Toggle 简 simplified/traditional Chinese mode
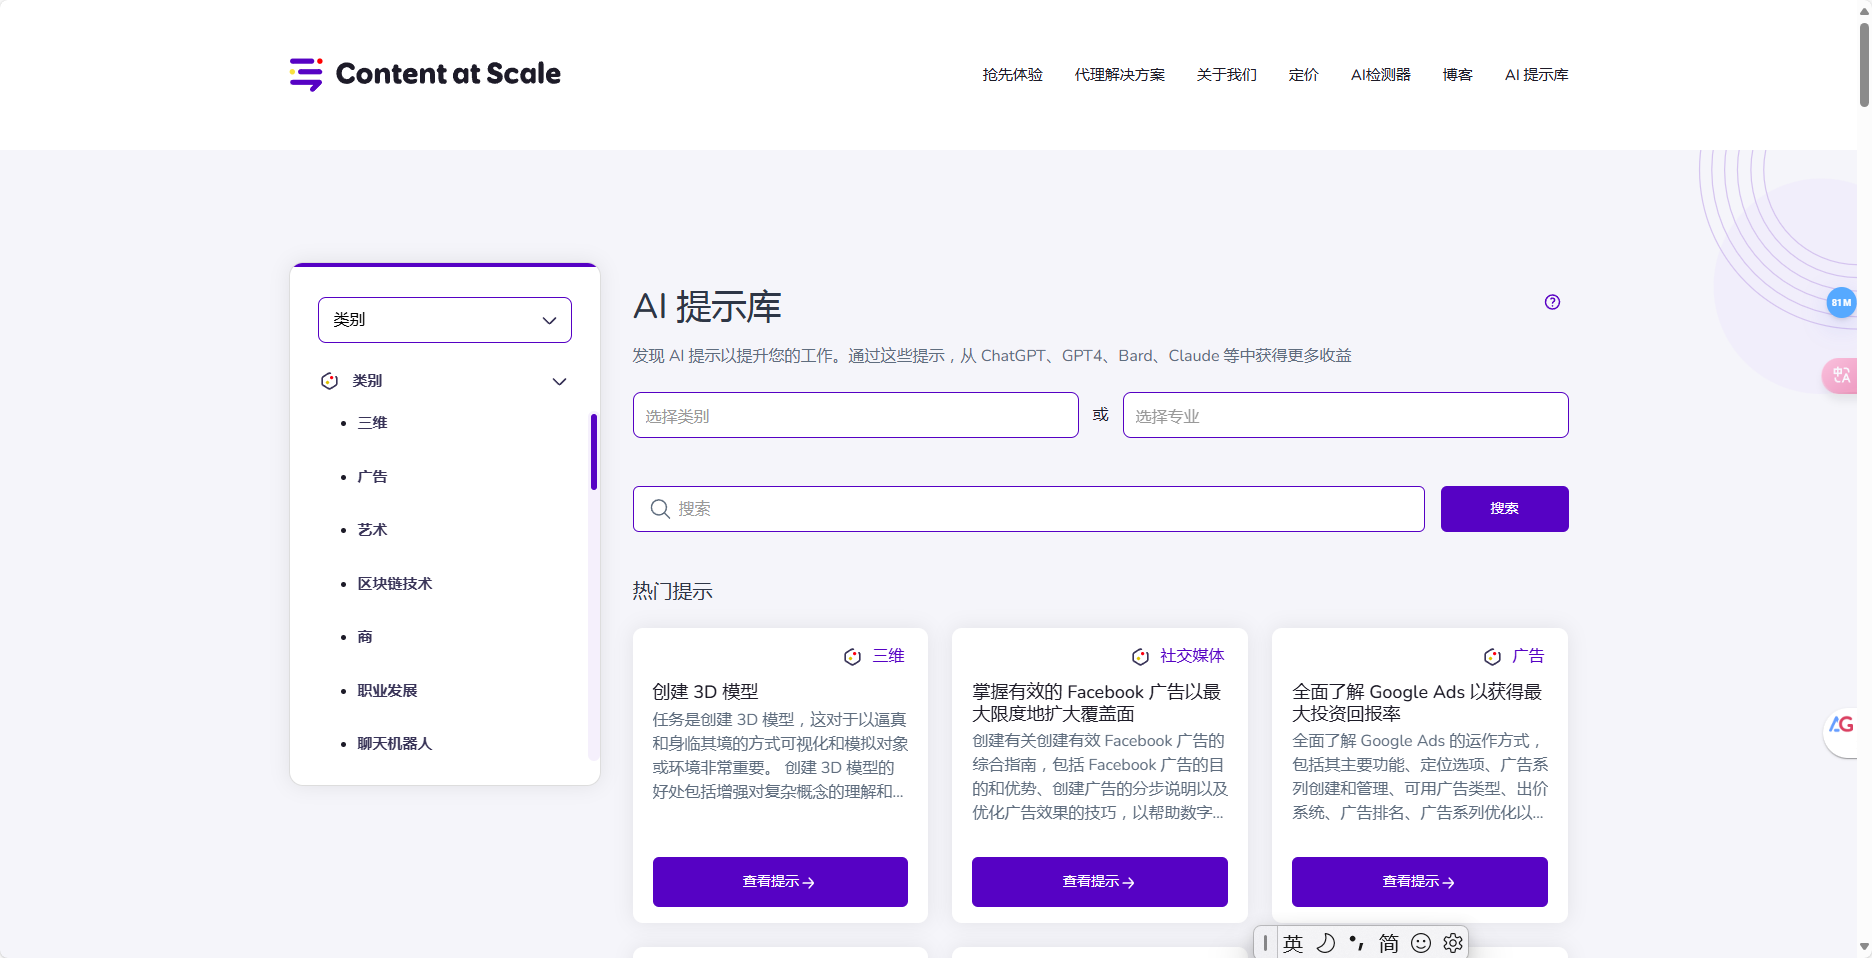This screenshot has height=958, width=1872. coord(1387,942)
